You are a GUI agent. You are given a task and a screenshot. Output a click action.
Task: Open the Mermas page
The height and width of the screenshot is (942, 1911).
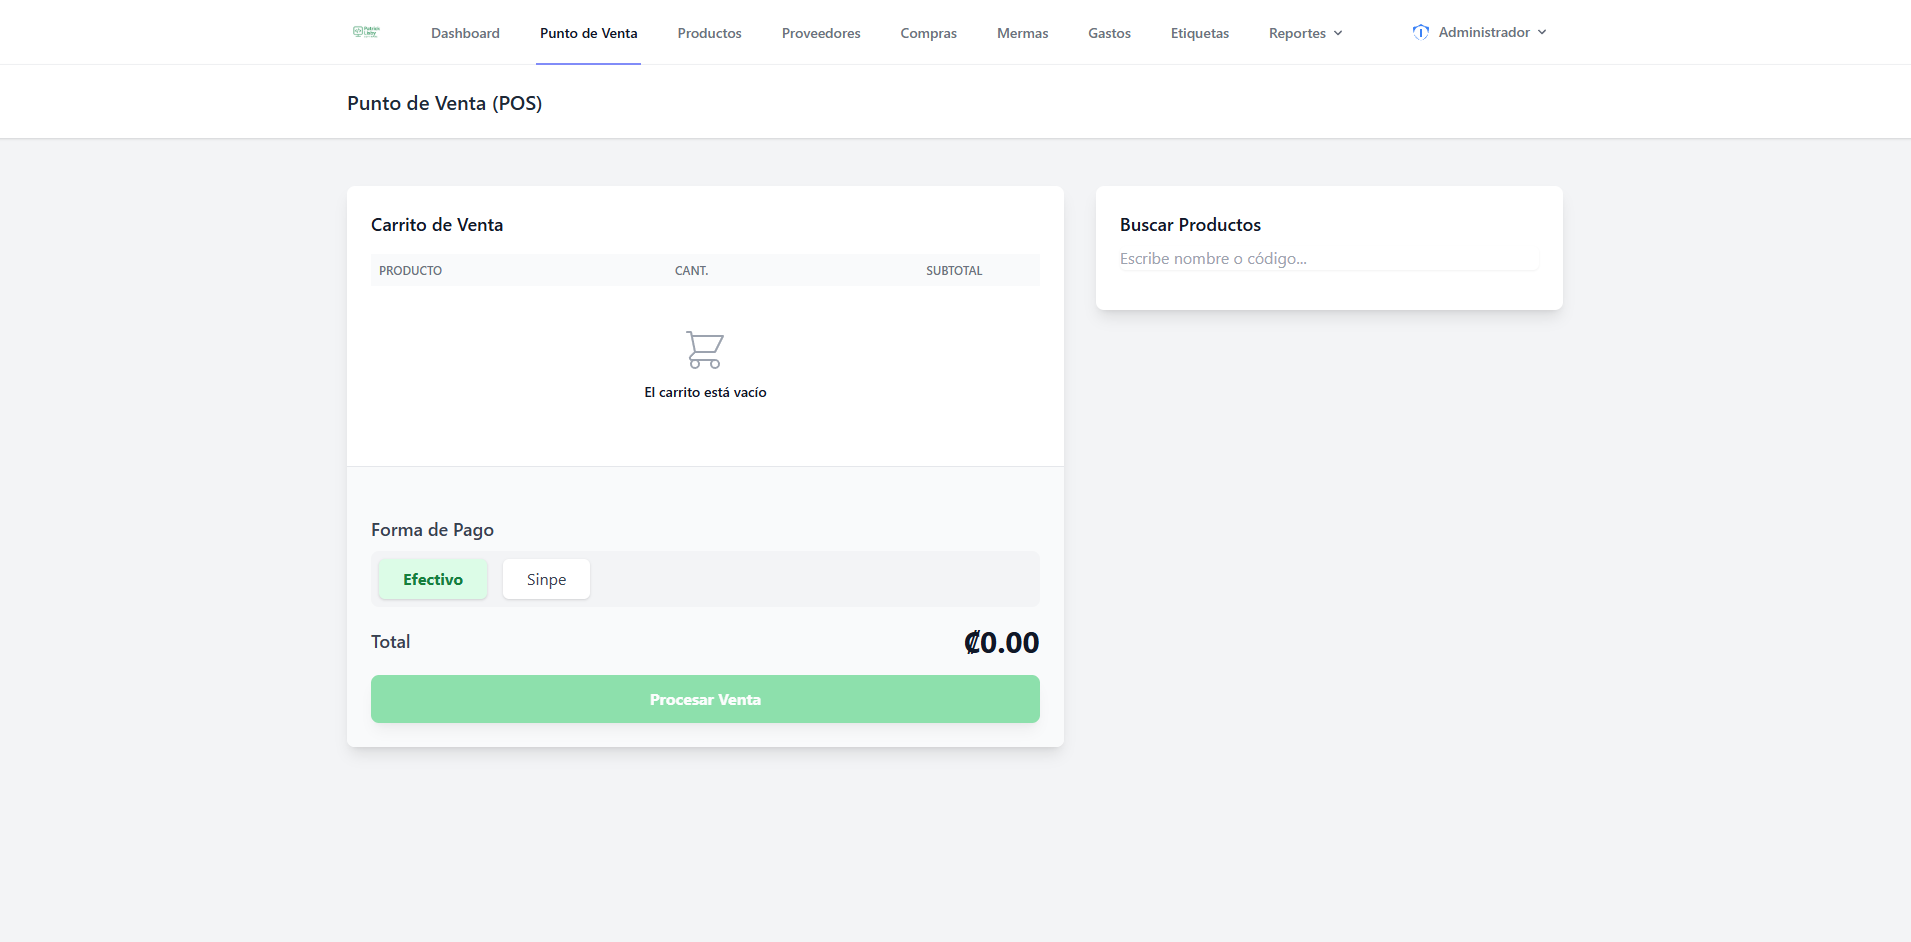(1022, 33)
